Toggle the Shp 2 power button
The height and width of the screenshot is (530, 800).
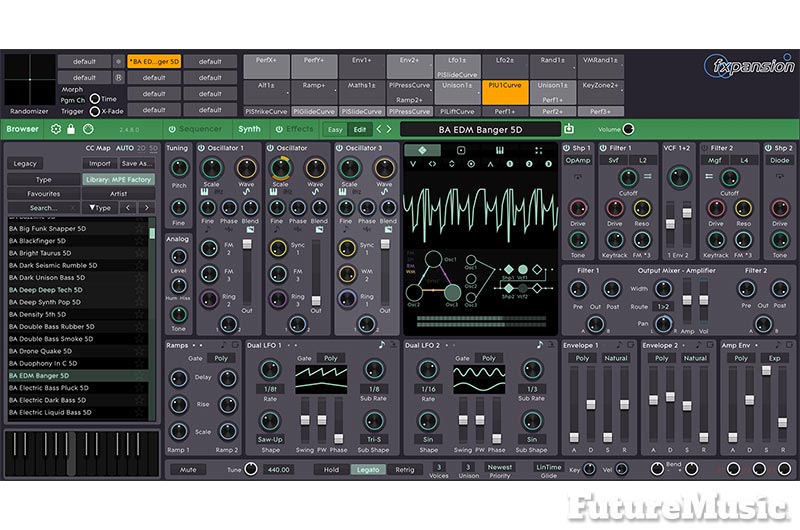click(768, 148)
